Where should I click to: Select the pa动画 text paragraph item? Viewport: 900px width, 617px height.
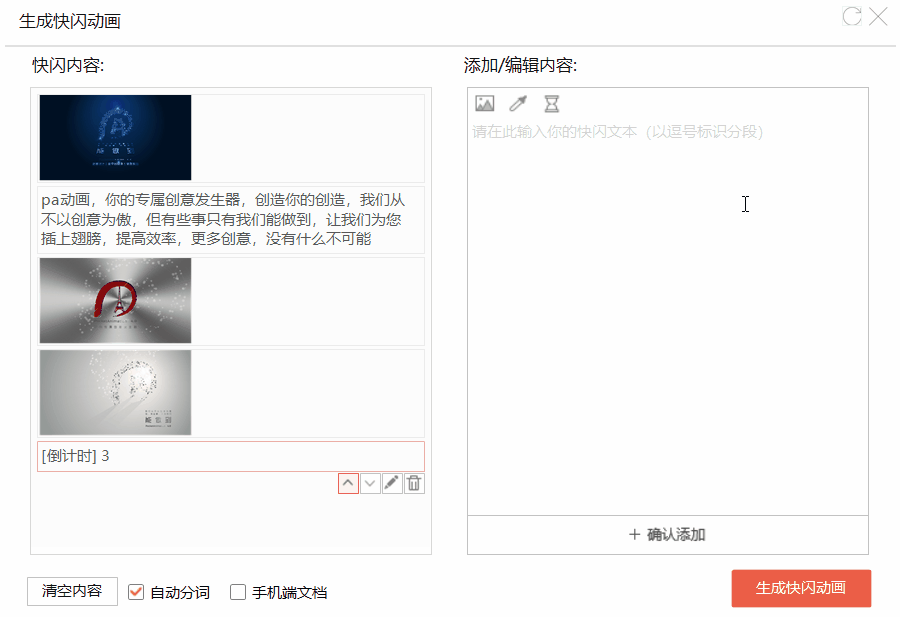pyautogui.click(x=231, y=220)
